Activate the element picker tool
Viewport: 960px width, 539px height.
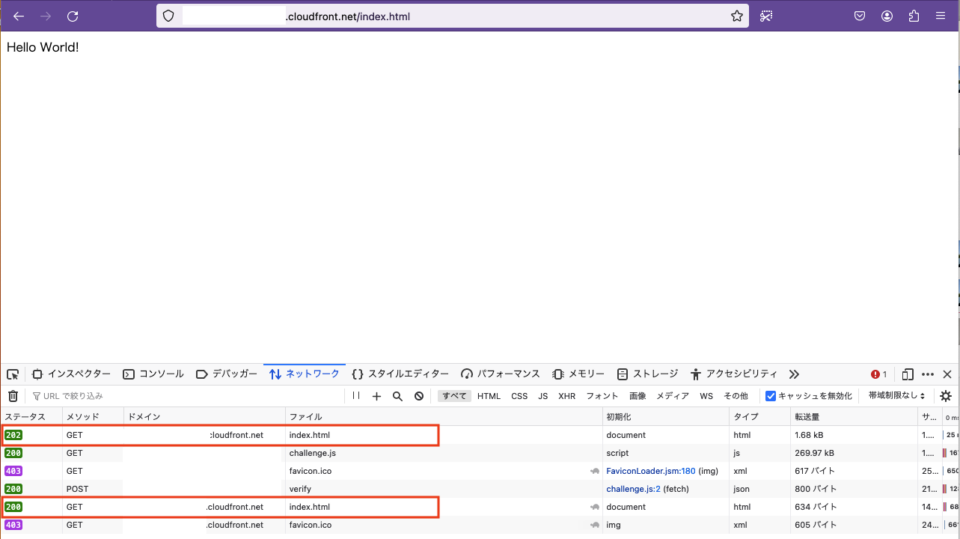[13, 374]
